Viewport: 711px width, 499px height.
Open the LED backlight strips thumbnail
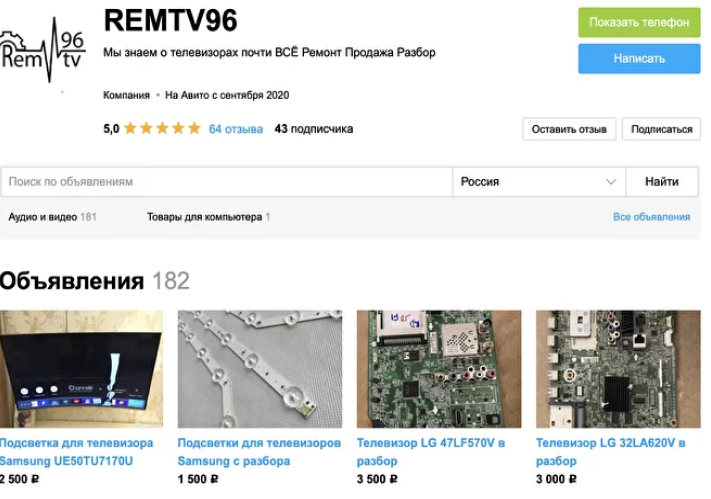(x=260, y=369)
